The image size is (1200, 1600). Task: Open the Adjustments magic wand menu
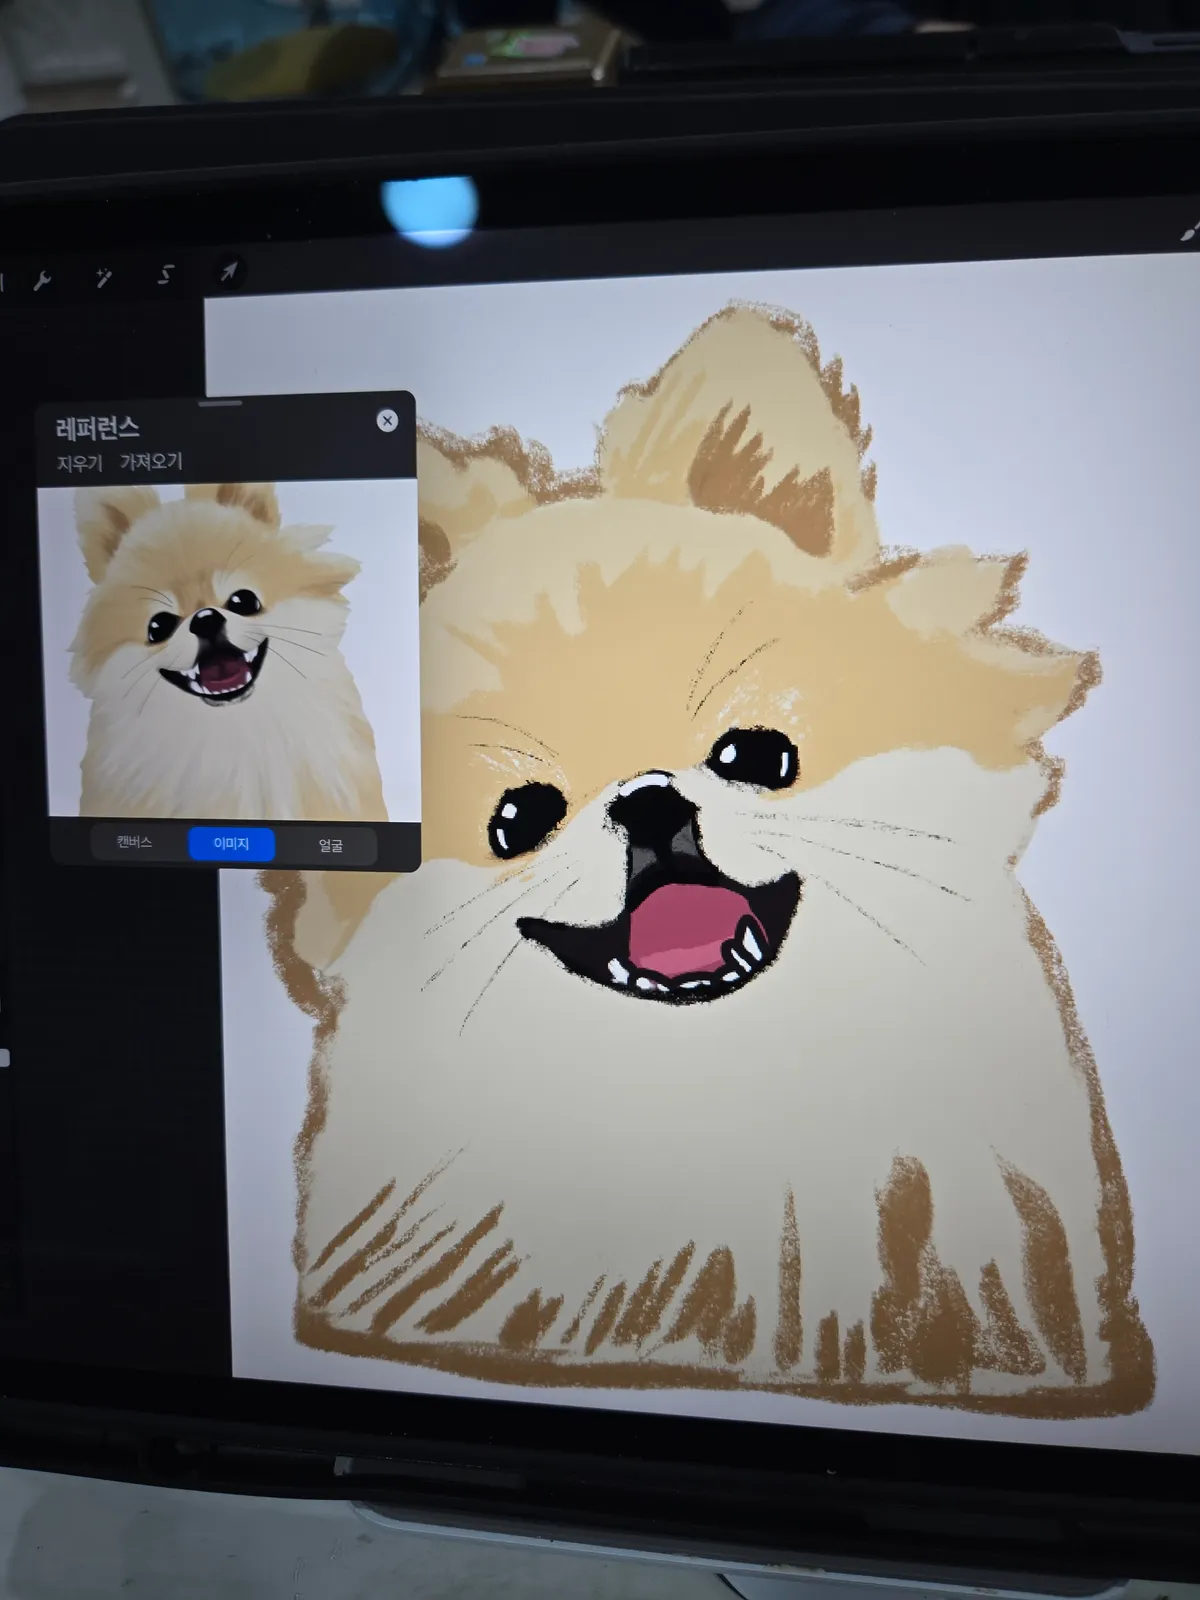coord(104,277)
